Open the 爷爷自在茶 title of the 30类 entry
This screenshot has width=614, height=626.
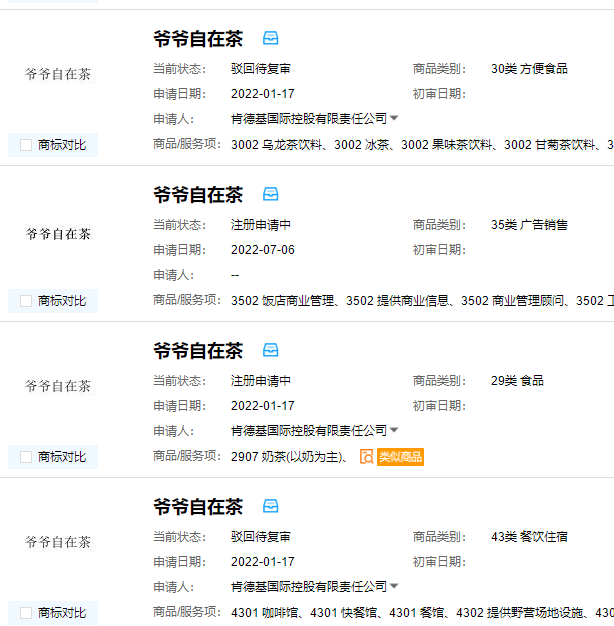pyautogui.click(x=198, y=39)
